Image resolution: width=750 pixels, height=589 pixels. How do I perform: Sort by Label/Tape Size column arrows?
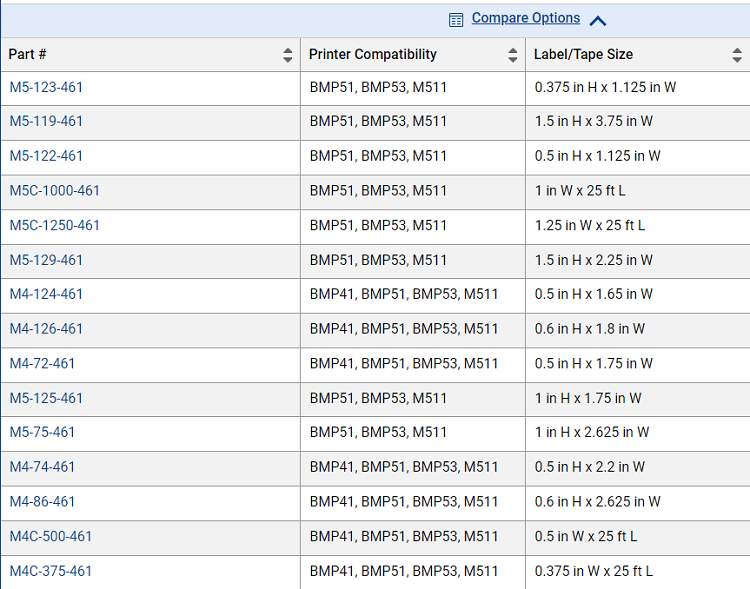(737, 55)
